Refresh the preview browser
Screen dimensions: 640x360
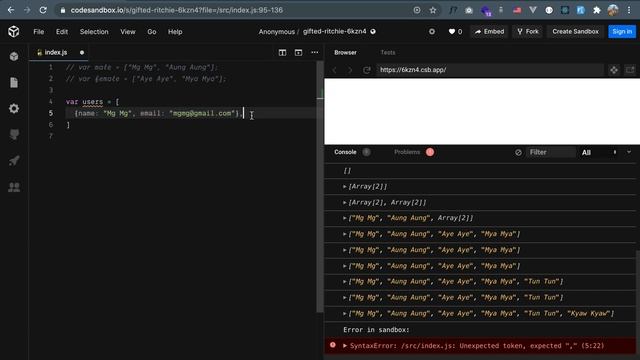coord(367,70)
